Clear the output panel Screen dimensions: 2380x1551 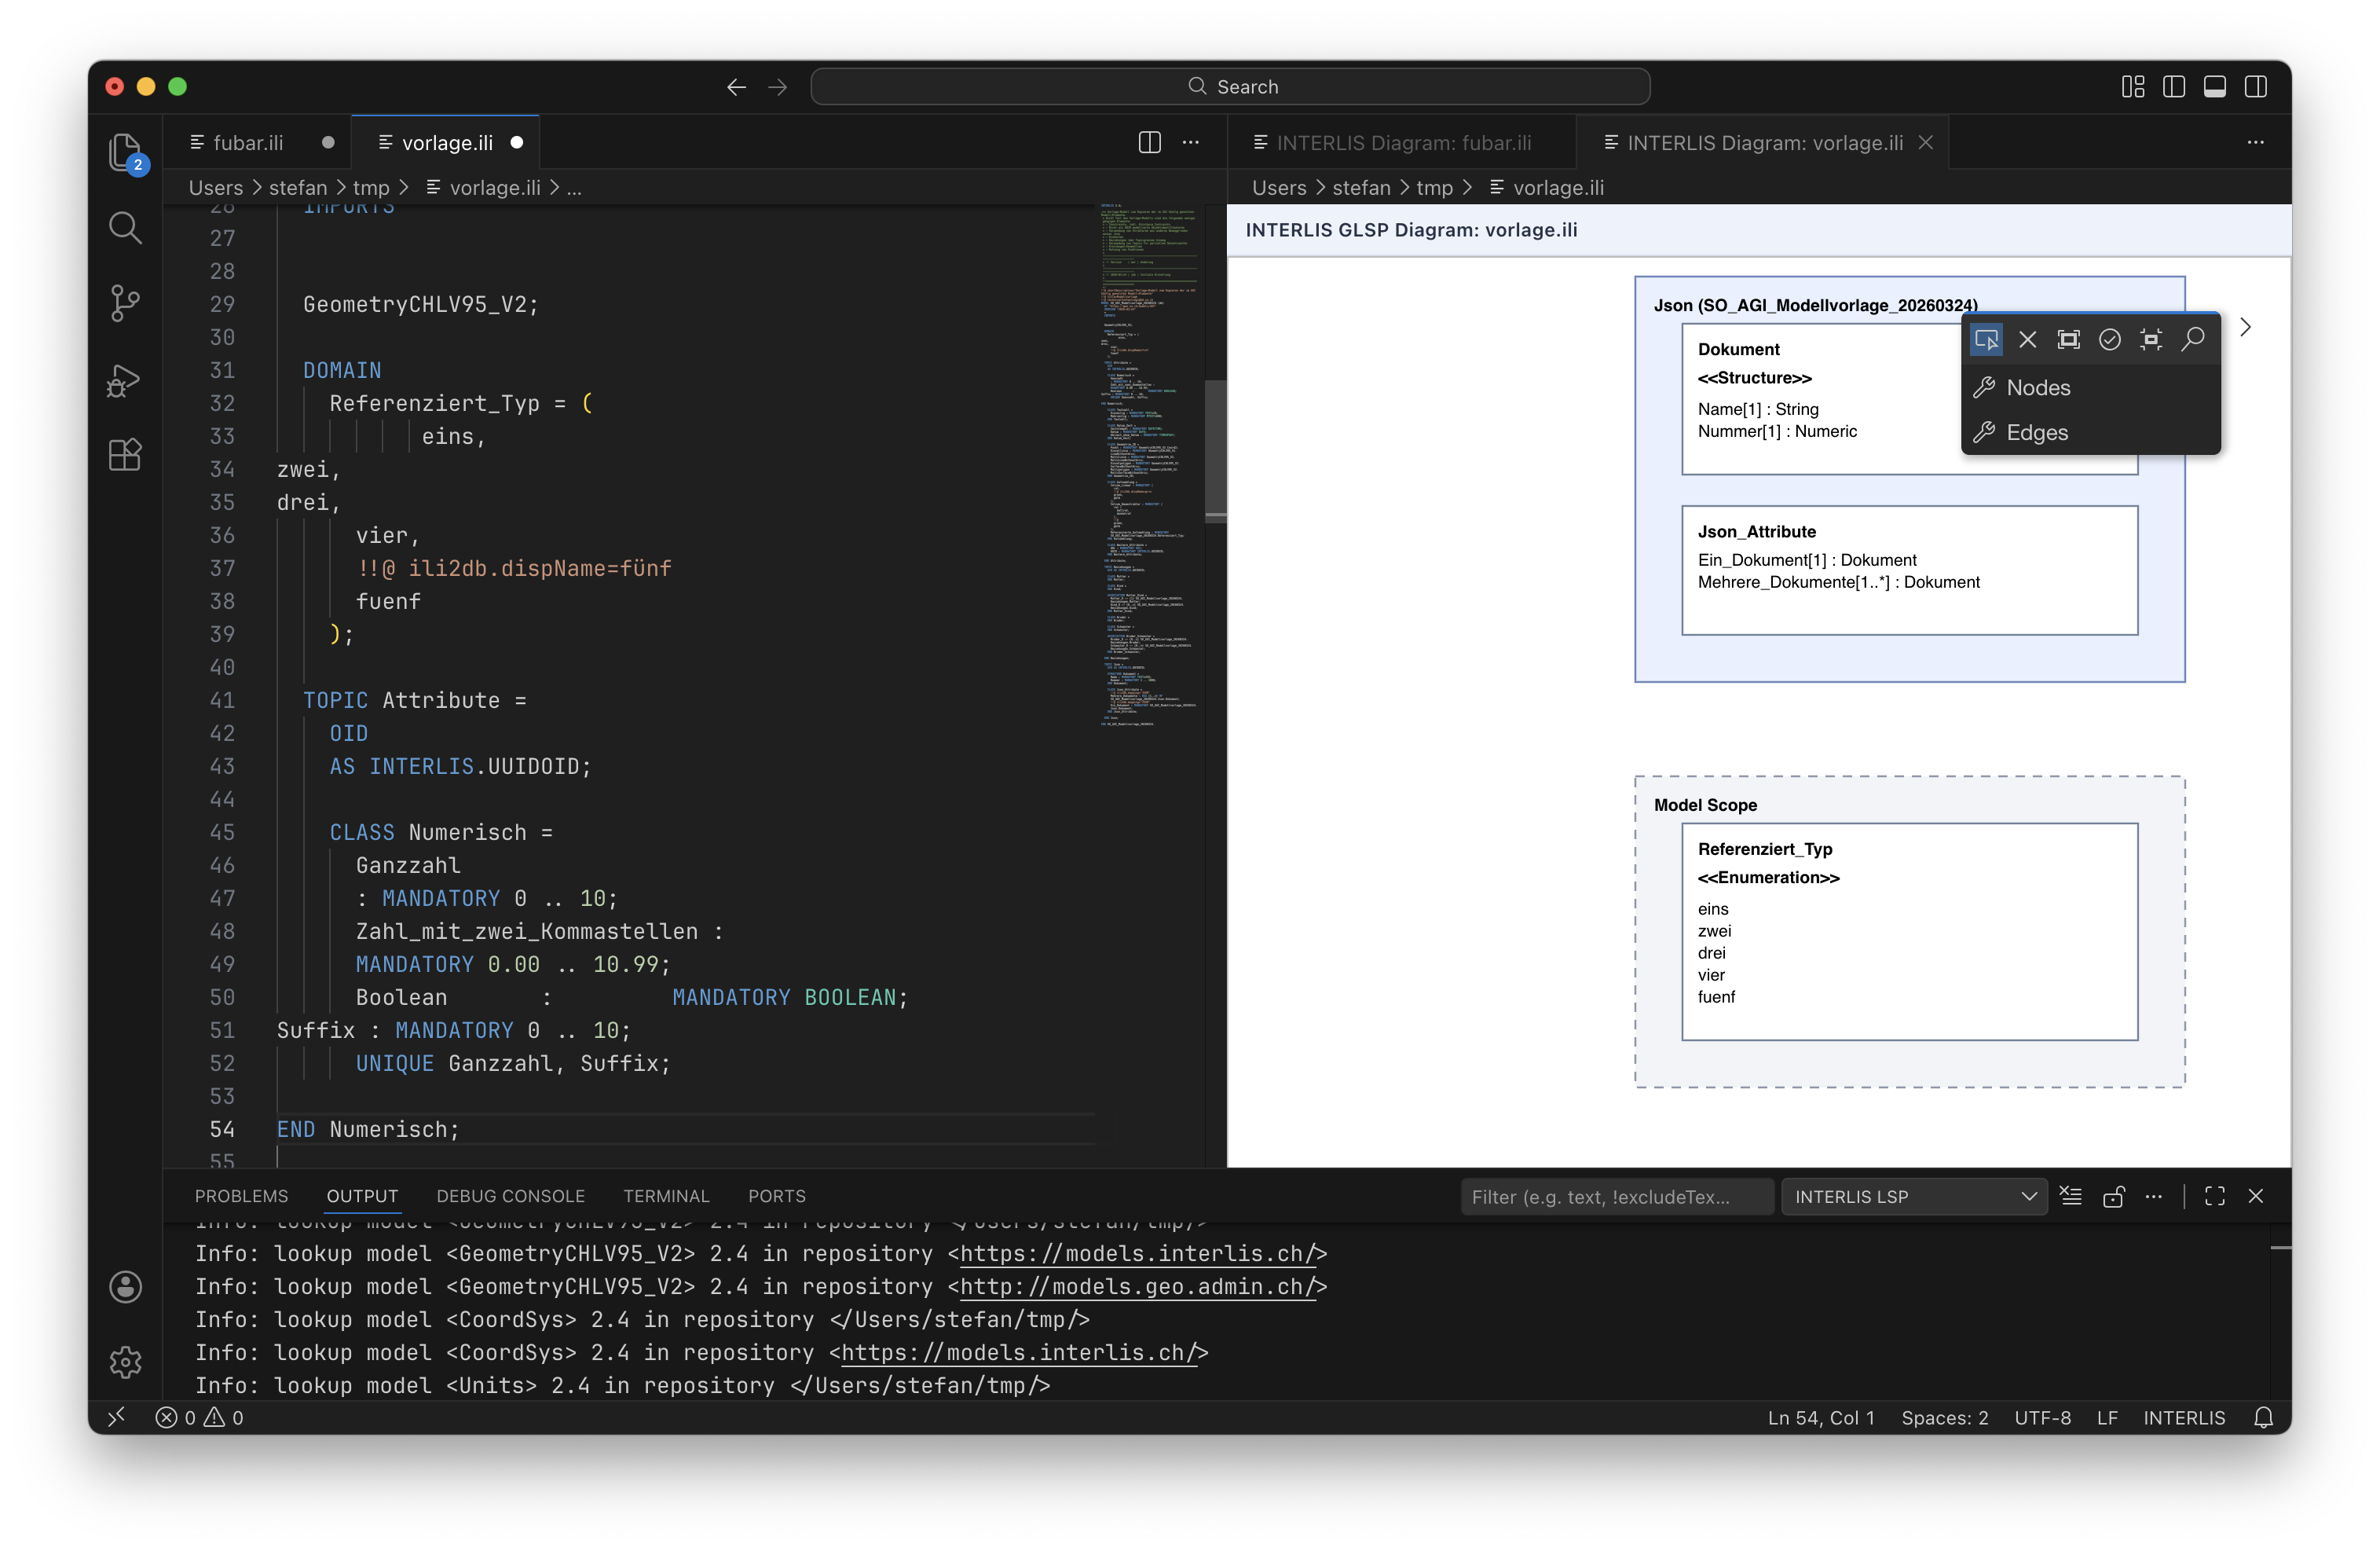coord(2071,1197)
